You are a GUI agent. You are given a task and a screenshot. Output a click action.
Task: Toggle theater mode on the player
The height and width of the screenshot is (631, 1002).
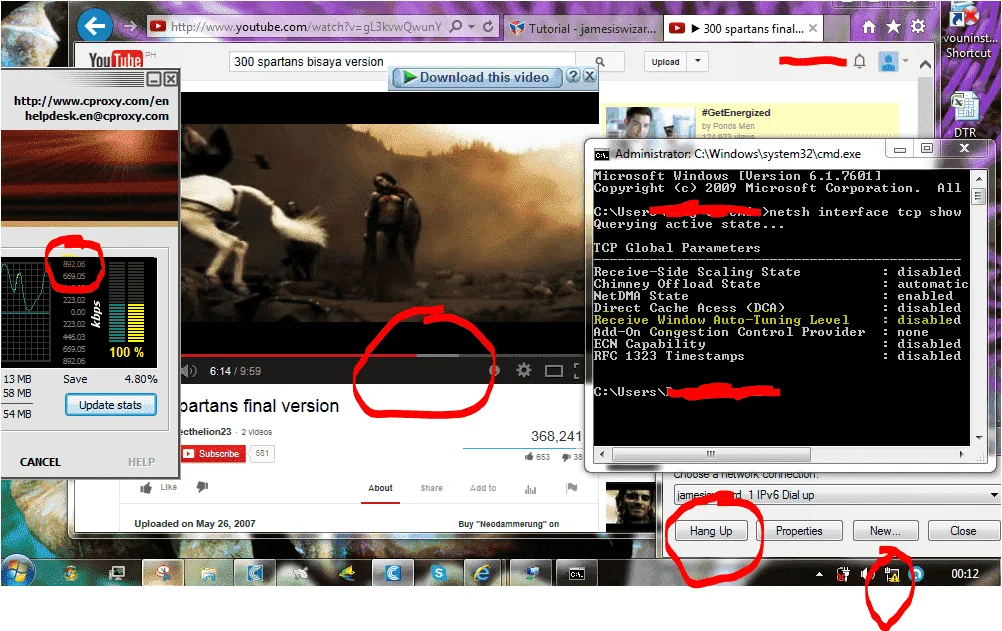(x=553, y=371)
